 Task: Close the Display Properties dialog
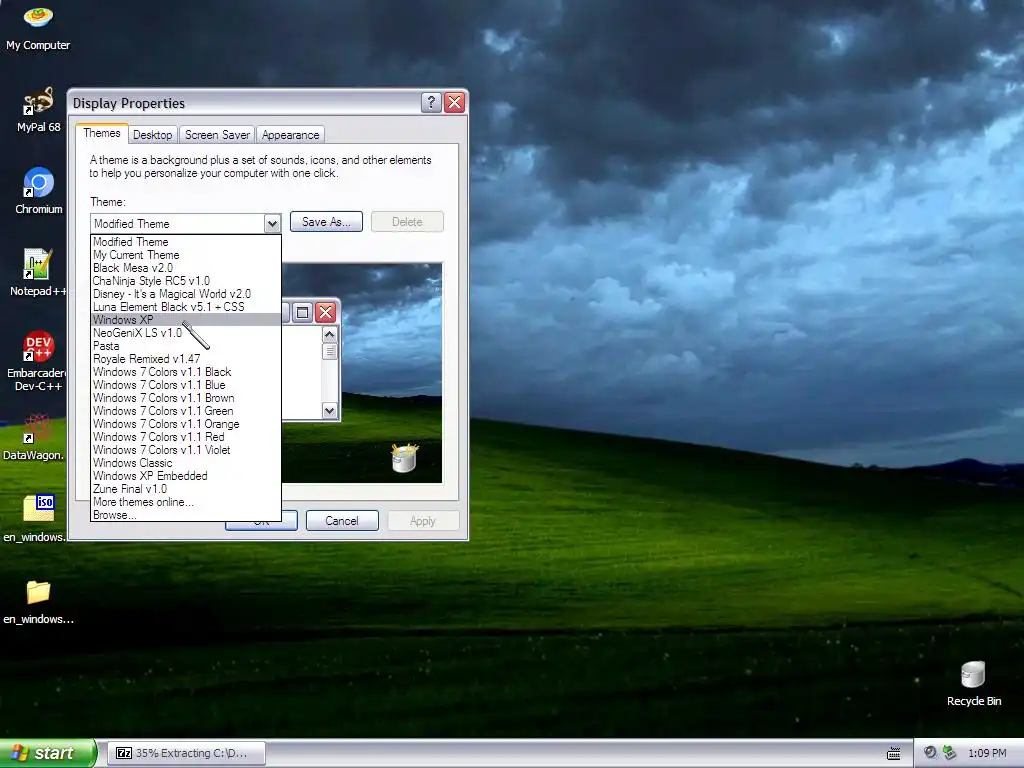[455, 103]
